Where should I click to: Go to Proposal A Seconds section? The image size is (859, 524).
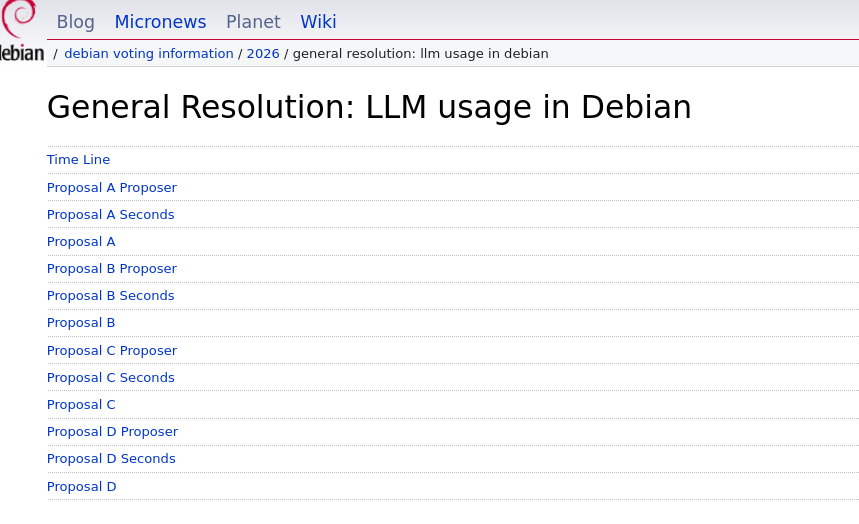111,214
